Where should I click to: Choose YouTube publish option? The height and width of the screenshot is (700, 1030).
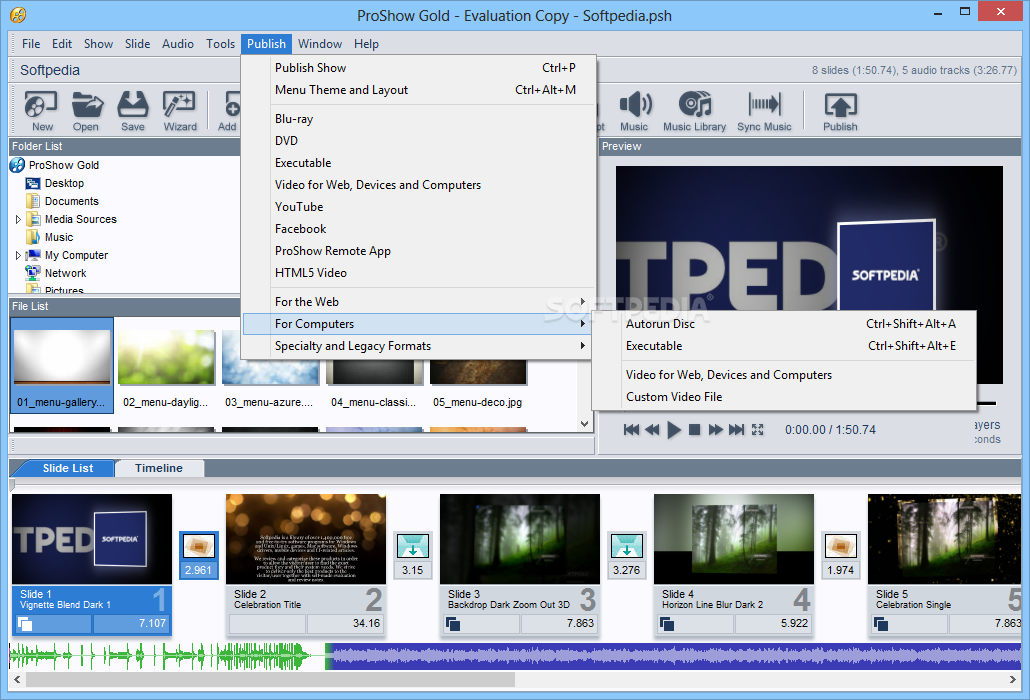tap(419, 207)
